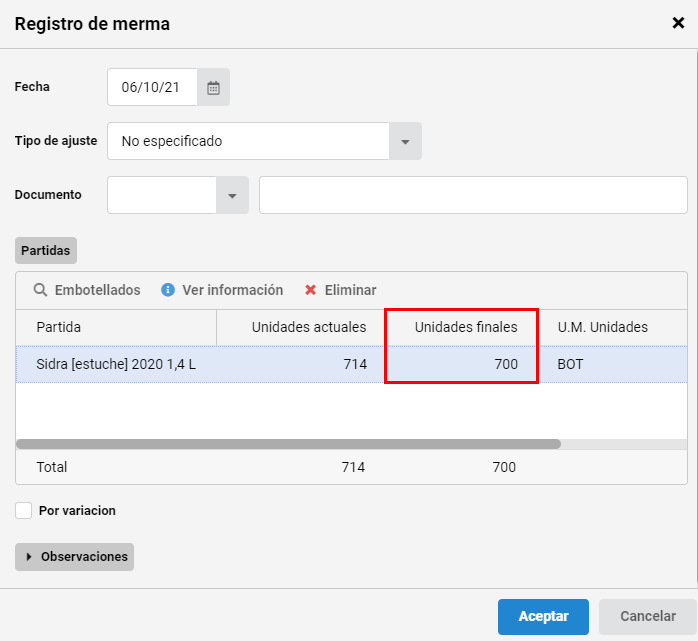The height and width of the screenshot is (641, 698).
Task: Click the red Eliminar cross icon
Action: coord(310,290)
